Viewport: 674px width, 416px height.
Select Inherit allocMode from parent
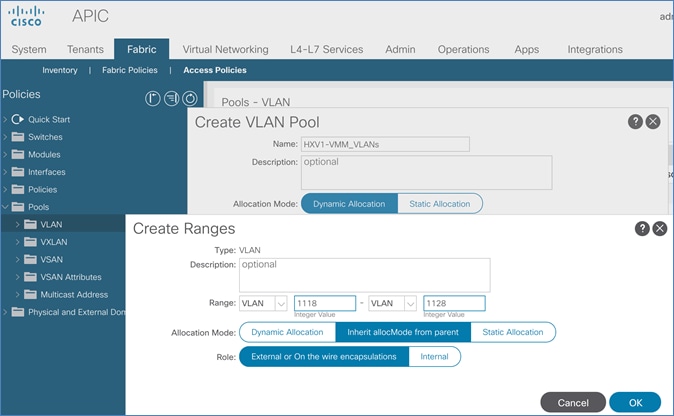[x=403, y=332]
